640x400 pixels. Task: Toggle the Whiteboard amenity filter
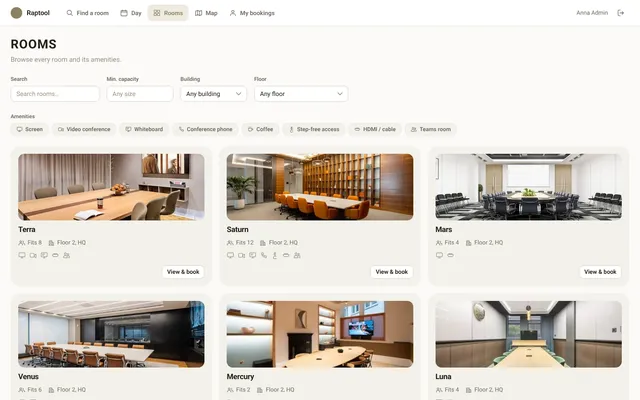pyautogui.click(x=144, y=129)
